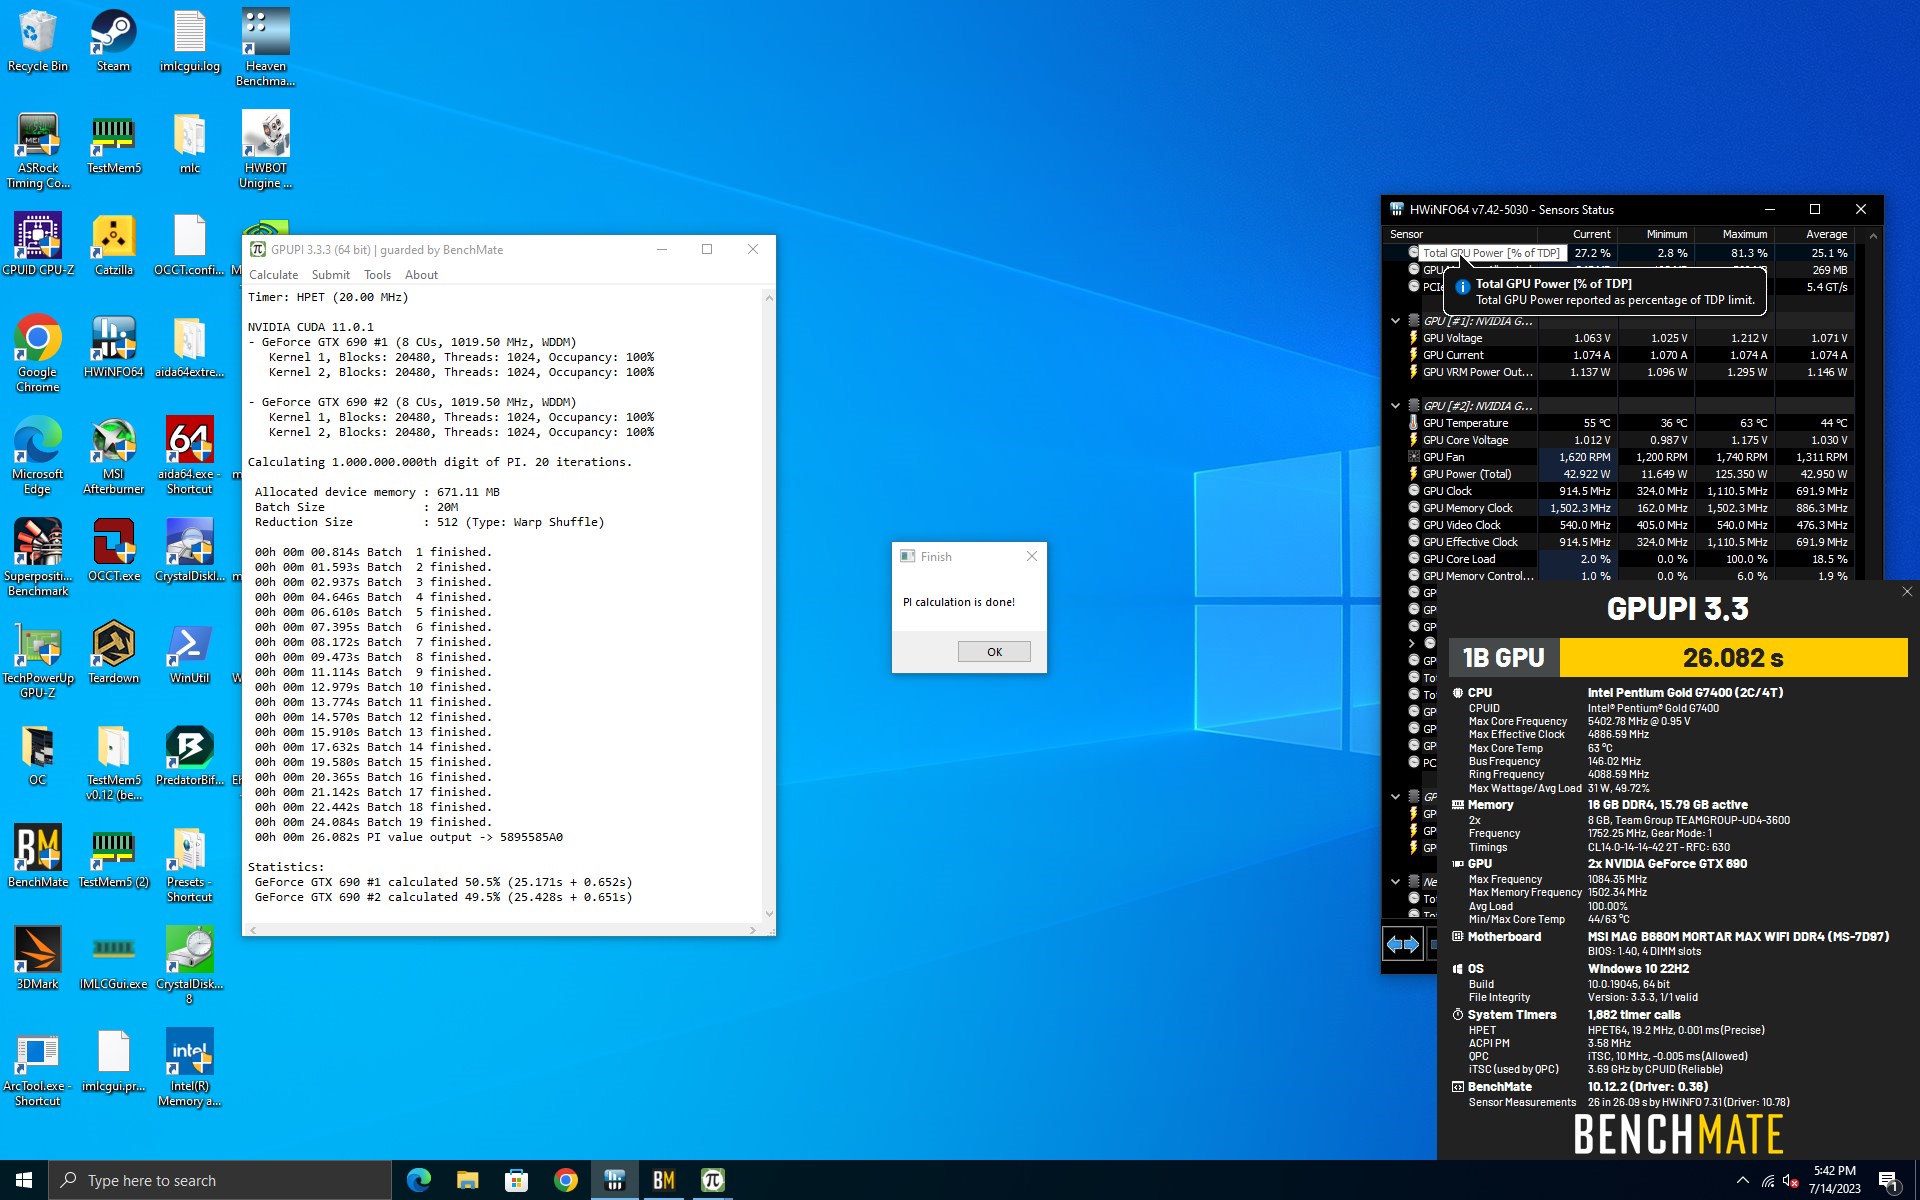The width and height of the screenshot is (1920, 1200).
Task: Expand the nested sensor row chevron
Action: (1412, 643)
